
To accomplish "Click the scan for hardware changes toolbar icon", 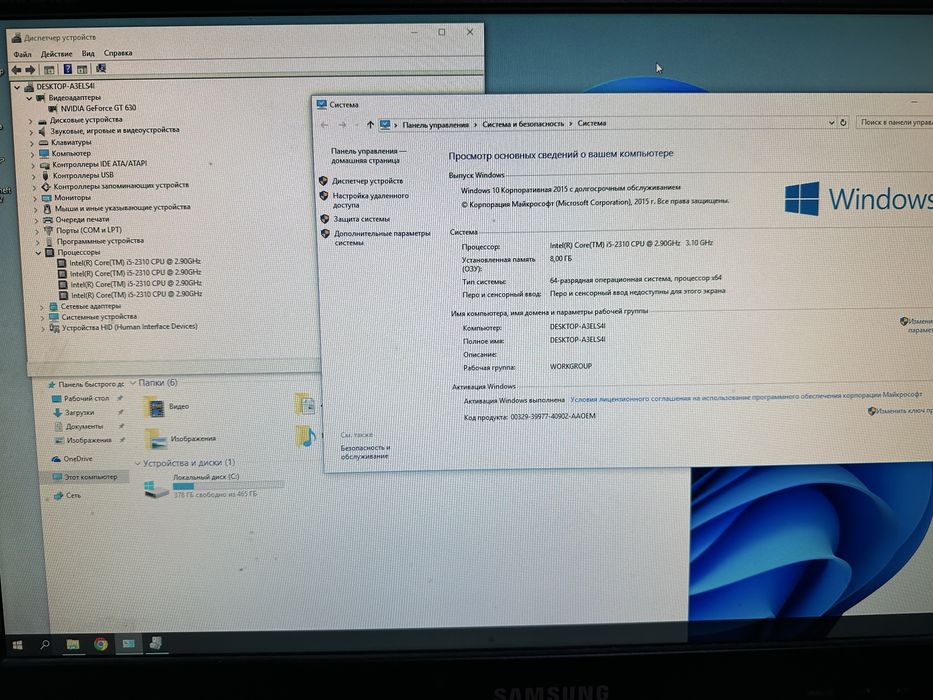I will [101, 68].
